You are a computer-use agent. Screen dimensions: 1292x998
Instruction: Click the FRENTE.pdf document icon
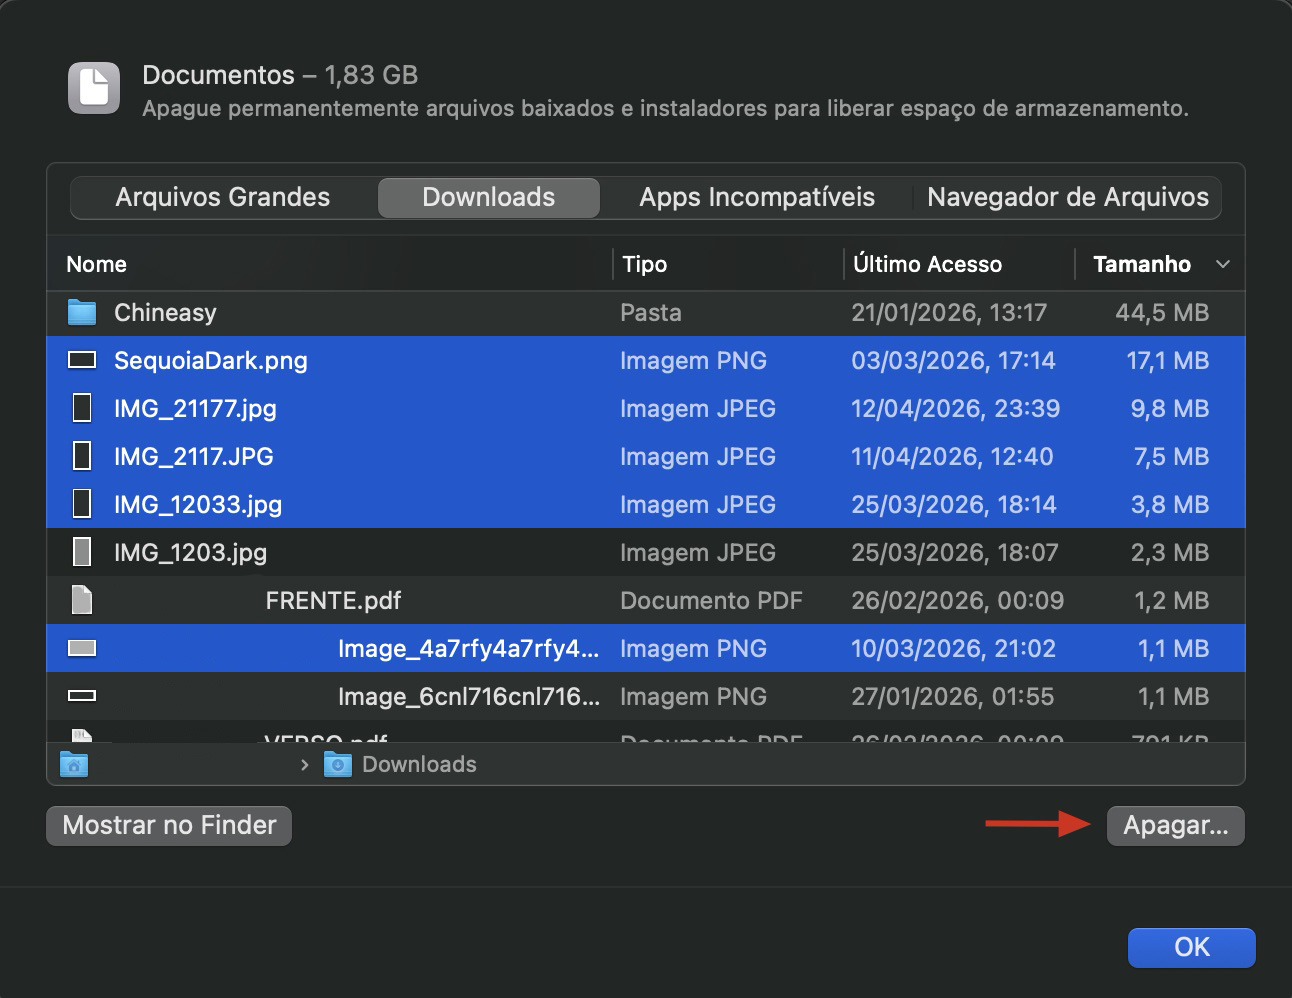tap(81, 600)
